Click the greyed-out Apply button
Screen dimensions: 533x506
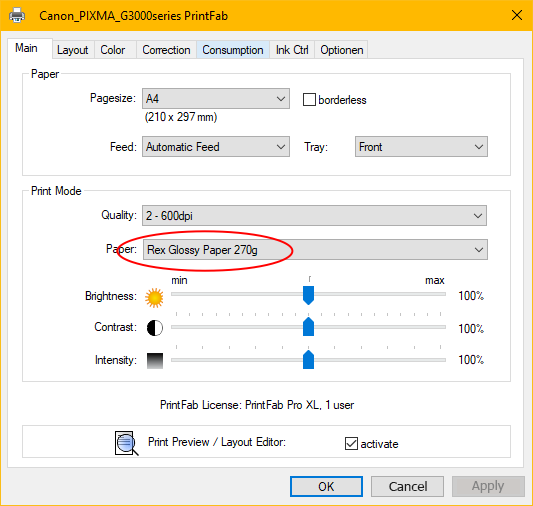click(488, 486)
